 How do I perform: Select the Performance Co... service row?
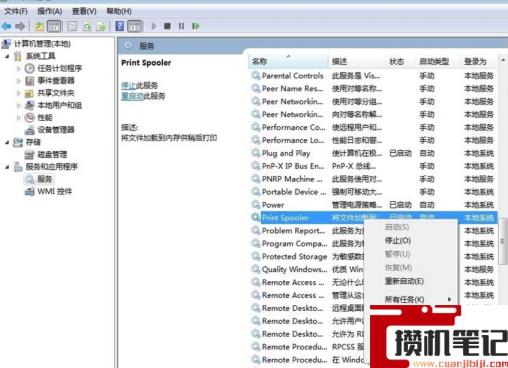(373, 127)
